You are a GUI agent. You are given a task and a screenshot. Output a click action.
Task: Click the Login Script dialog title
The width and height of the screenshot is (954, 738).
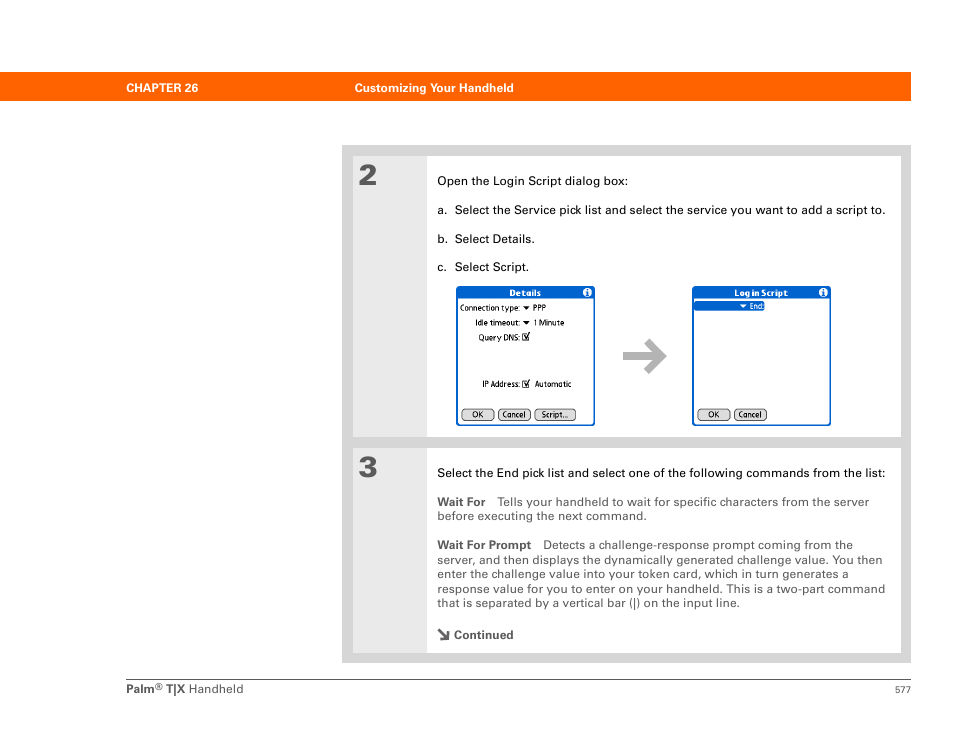[761, 293]
